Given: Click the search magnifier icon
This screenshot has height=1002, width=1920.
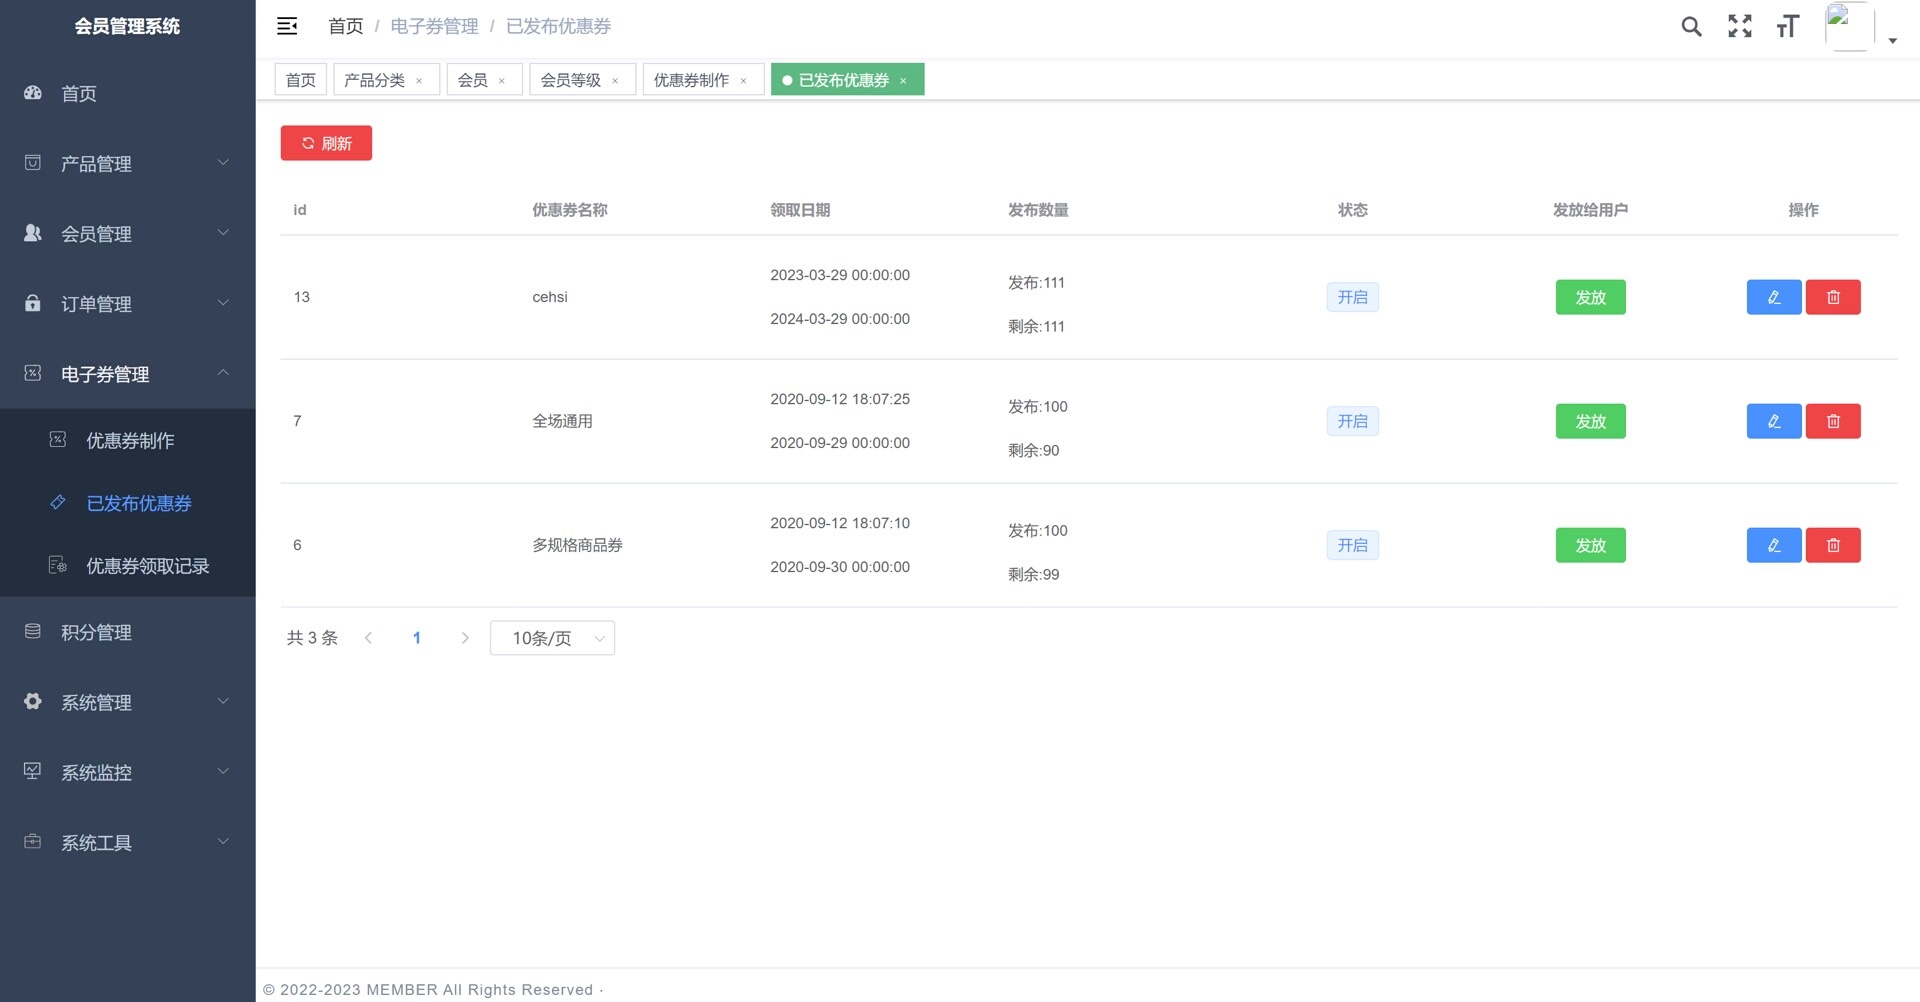Looking at the screenshot, I should click(x=1691, y=27).
